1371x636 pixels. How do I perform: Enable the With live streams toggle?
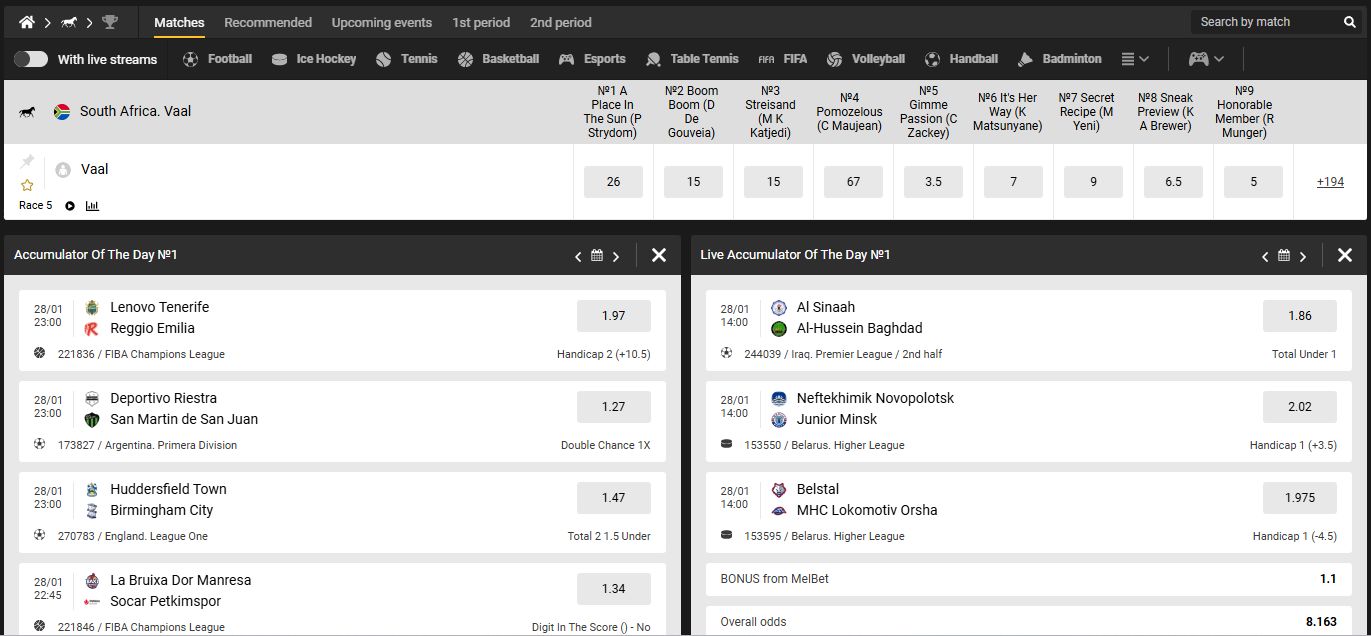point(30,59)
